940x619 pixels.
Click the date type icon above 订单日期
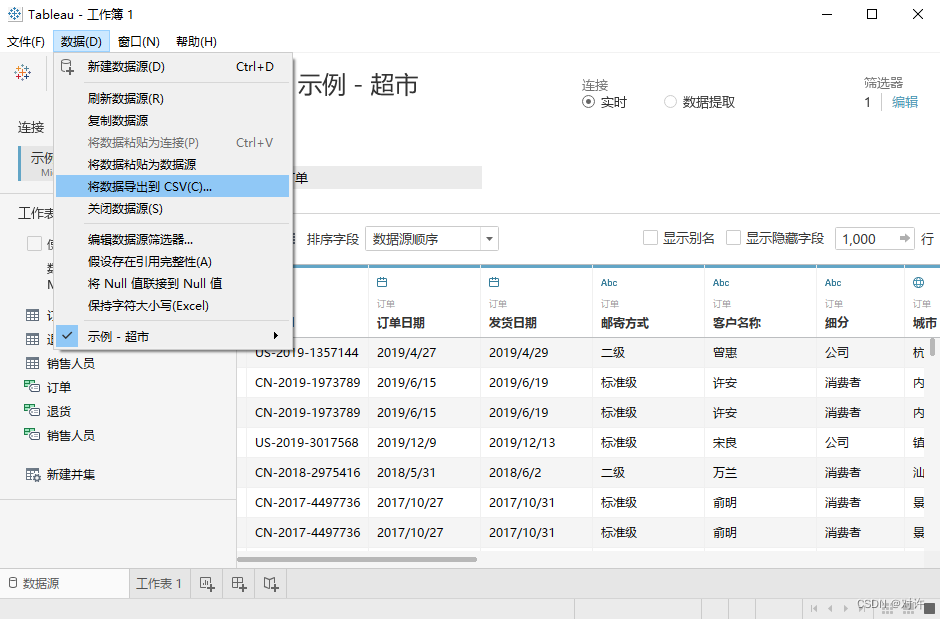[382, 282]
